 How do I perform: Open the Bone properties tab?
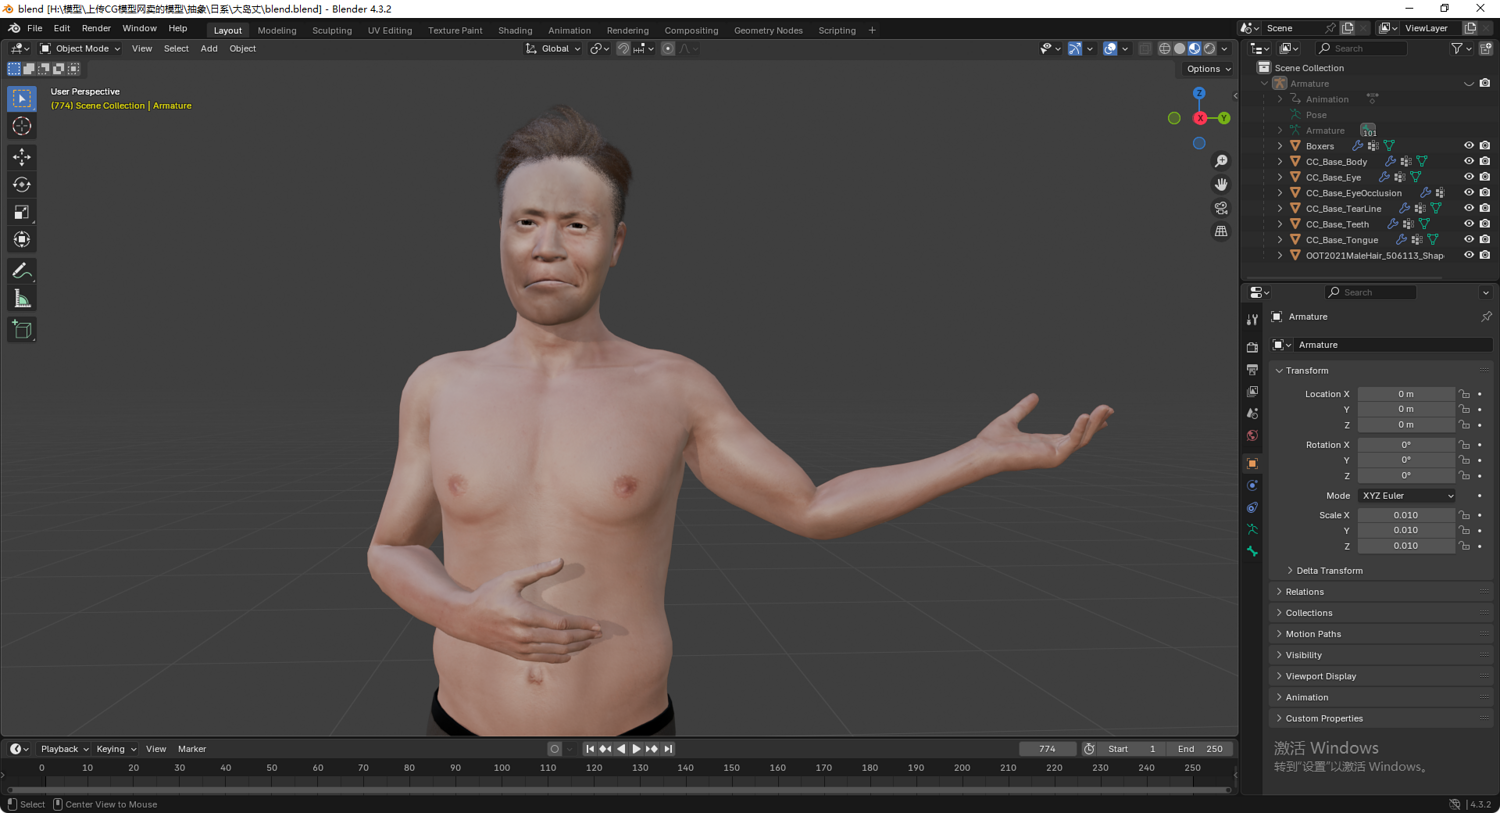(1252, 551)
